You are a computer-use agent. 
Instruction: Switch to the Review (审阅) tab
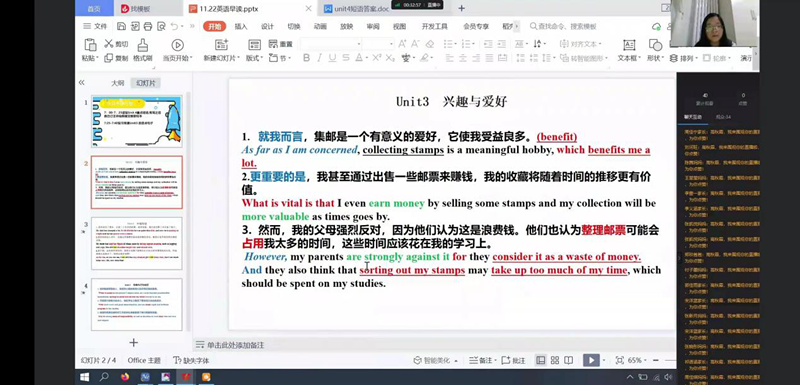373,27
